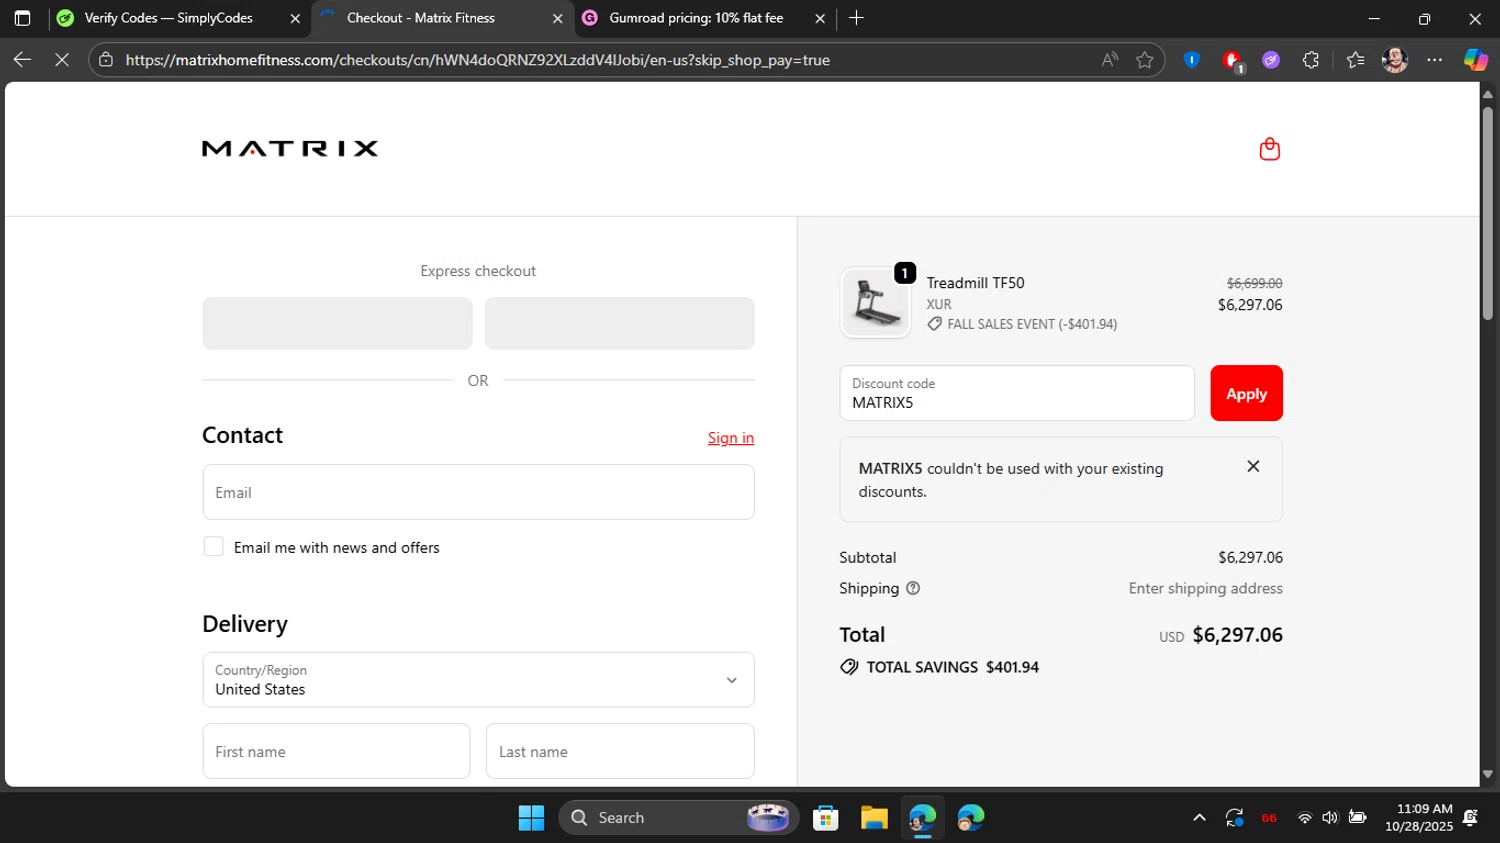Click the Matrix logo

click(290, 149)
